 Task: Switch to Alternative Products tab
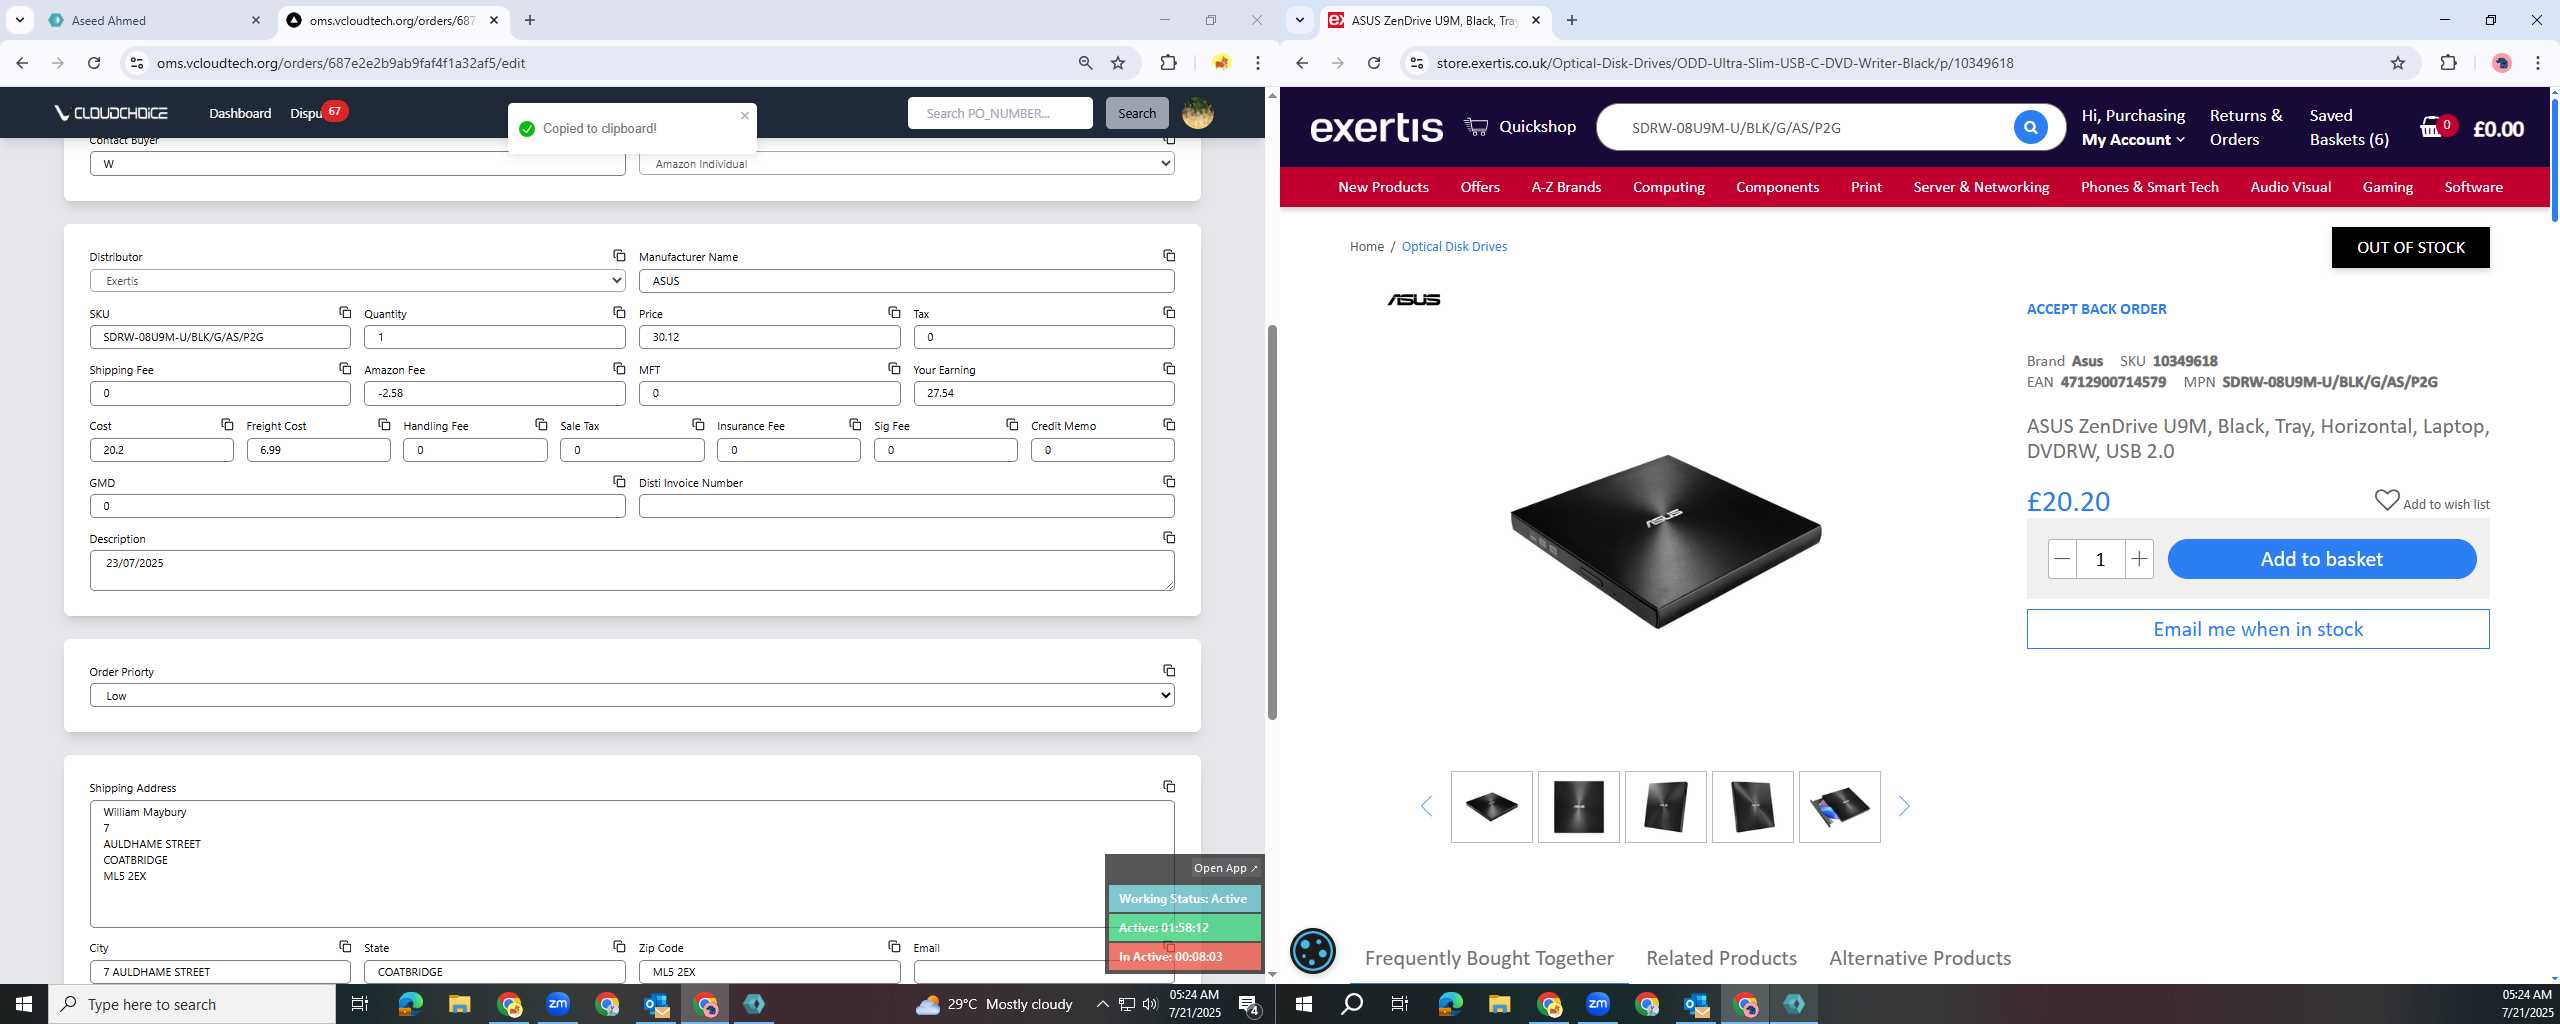[x=1920, y=958]
